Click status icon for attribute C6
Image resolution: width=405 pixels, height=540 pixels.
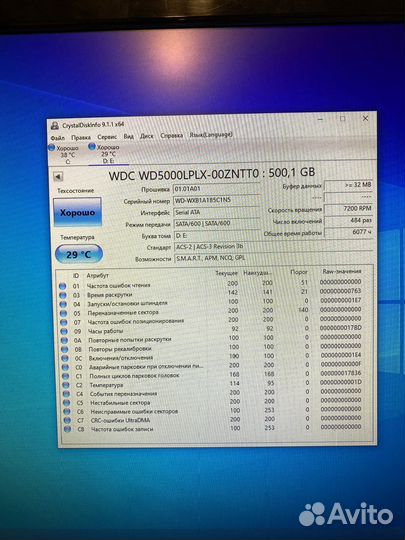tap(67, 412)
